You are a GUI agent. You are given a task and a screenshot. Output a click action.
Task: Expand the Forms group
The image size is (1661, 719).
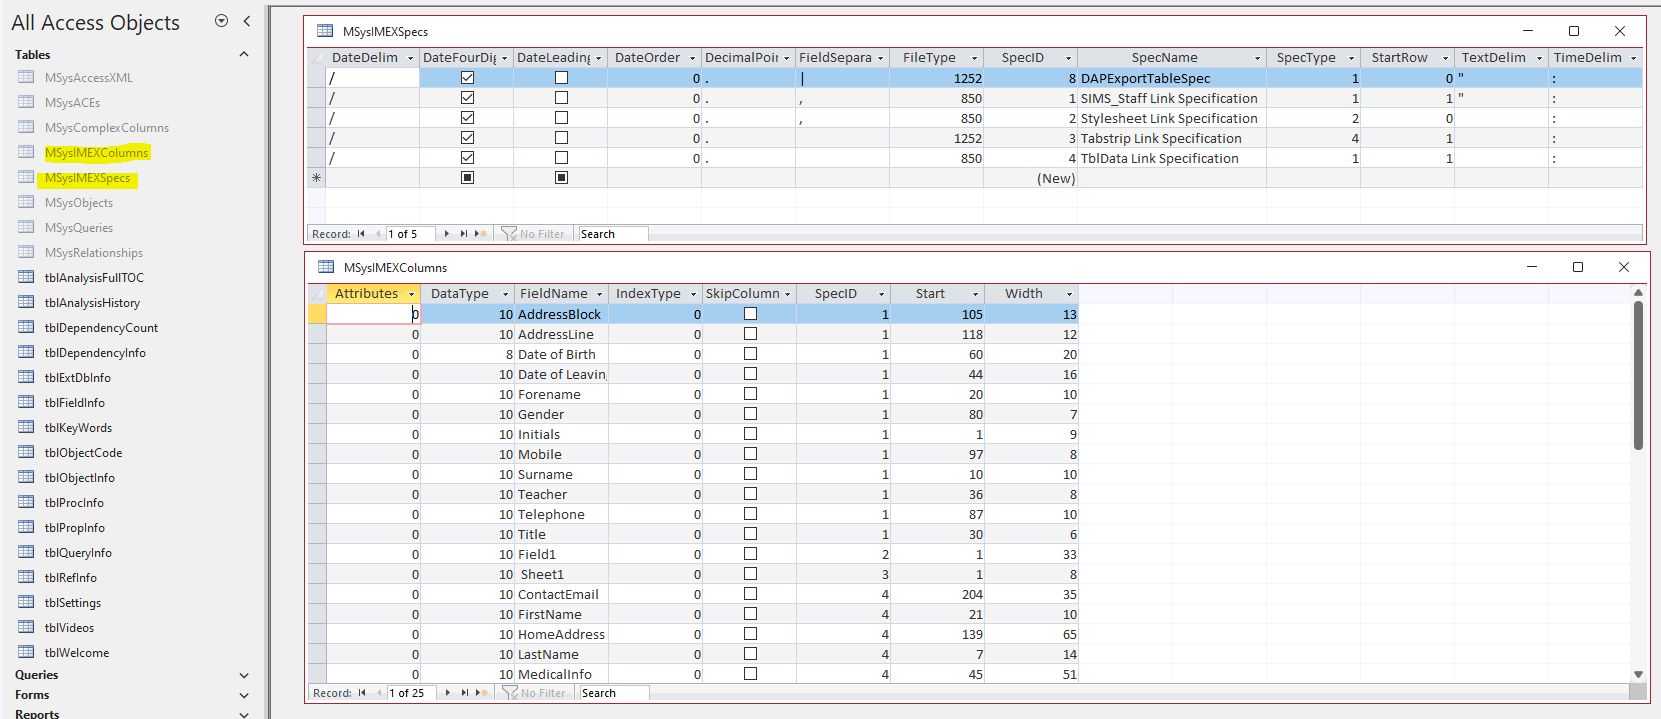click(x=244, y=695)
